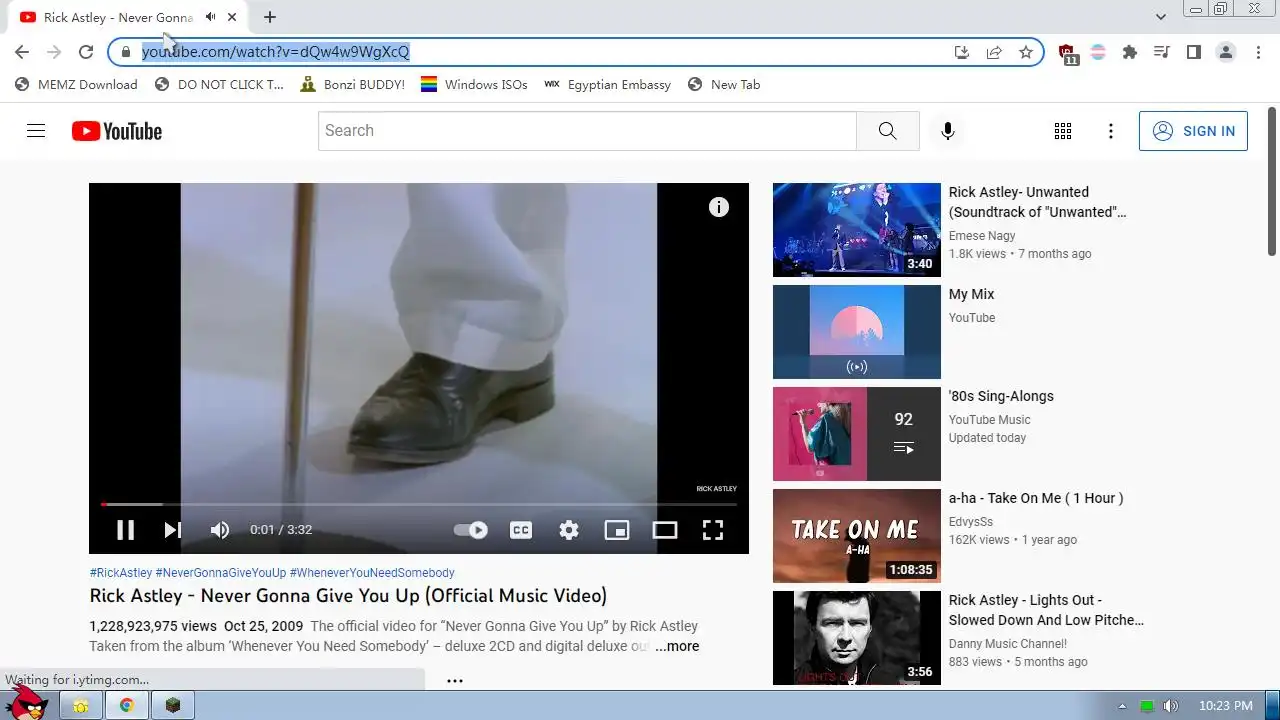The height and width of the screenshot is (720, 1280).
Task: Open the Chrome profile avatar
Action: click(x=1226, y=52)
